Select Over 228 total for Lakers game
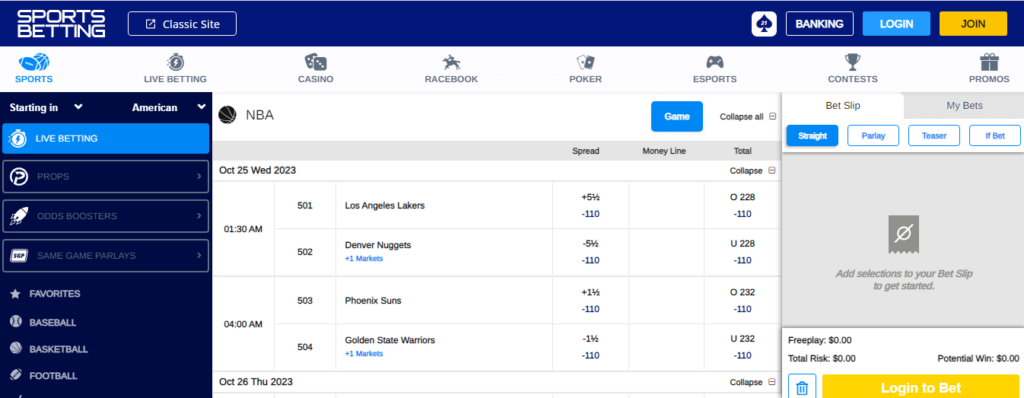1024x398 pixels. tap(743, 205)
